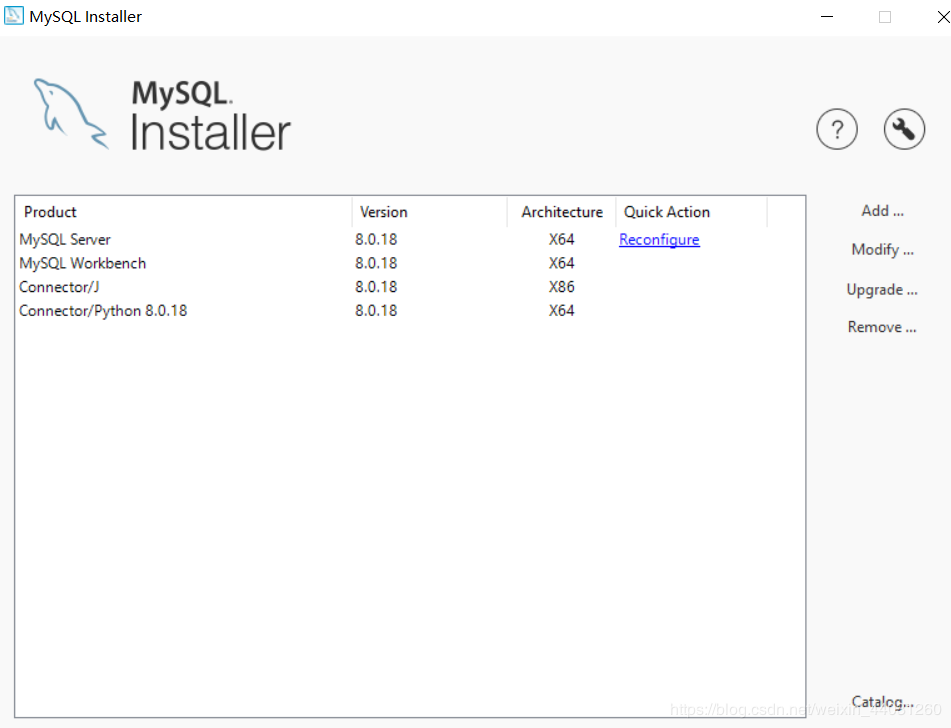
Task: Click the Architecture column header
Action: [560, 212]
